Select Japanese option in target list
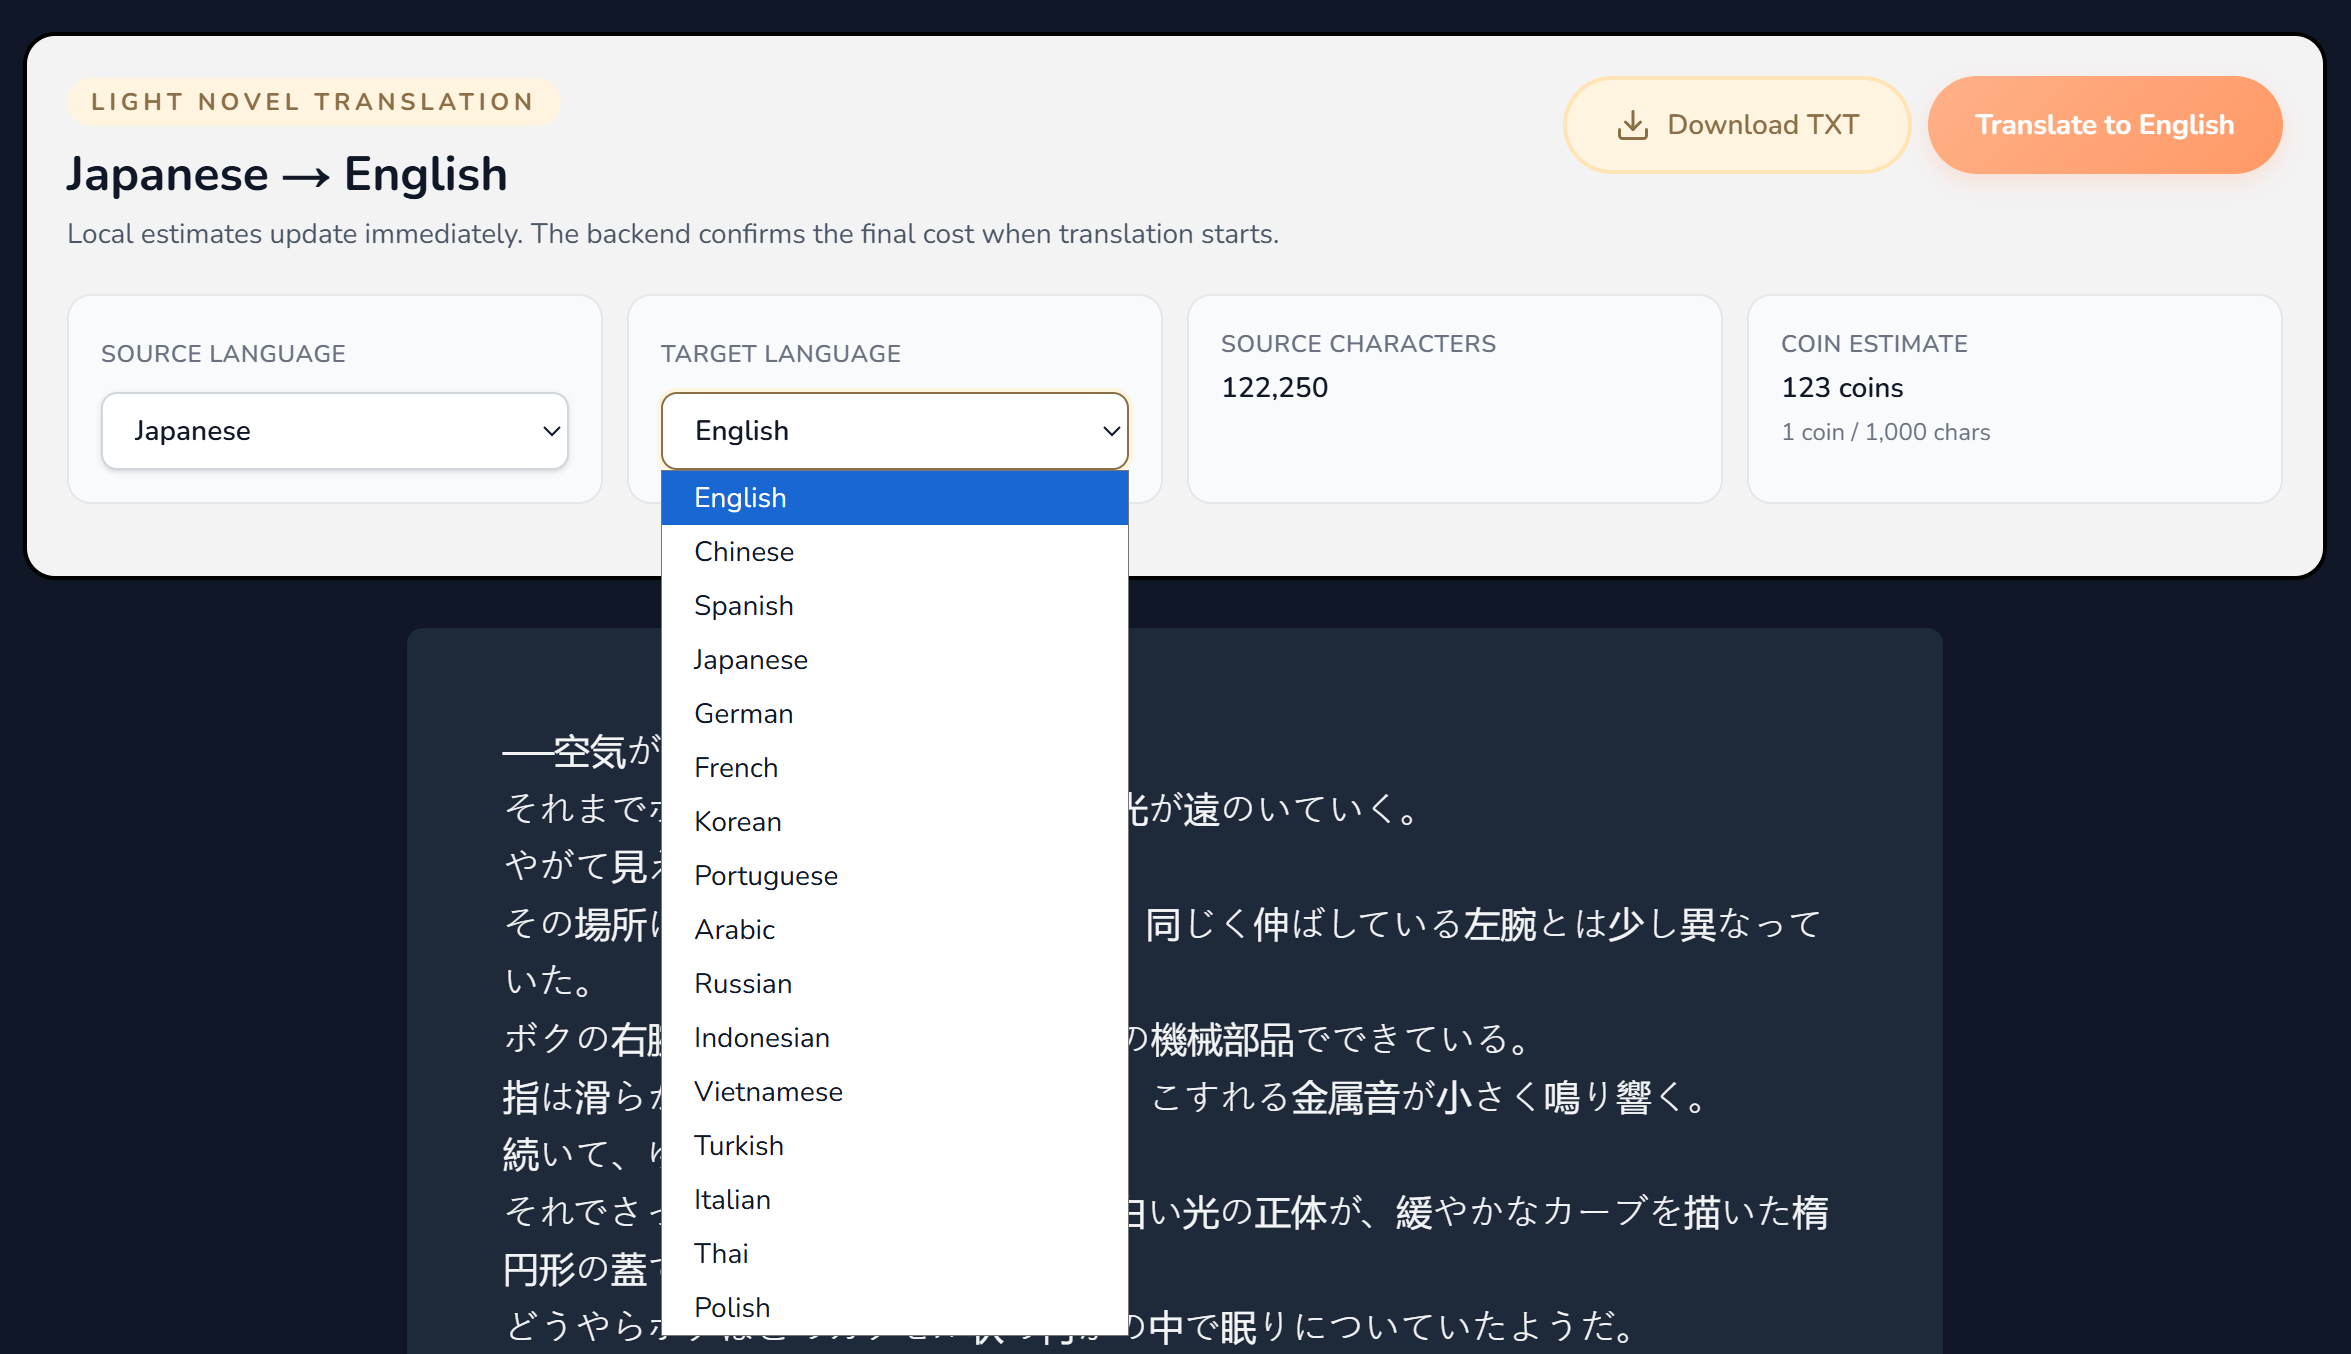 click(894, 660)
